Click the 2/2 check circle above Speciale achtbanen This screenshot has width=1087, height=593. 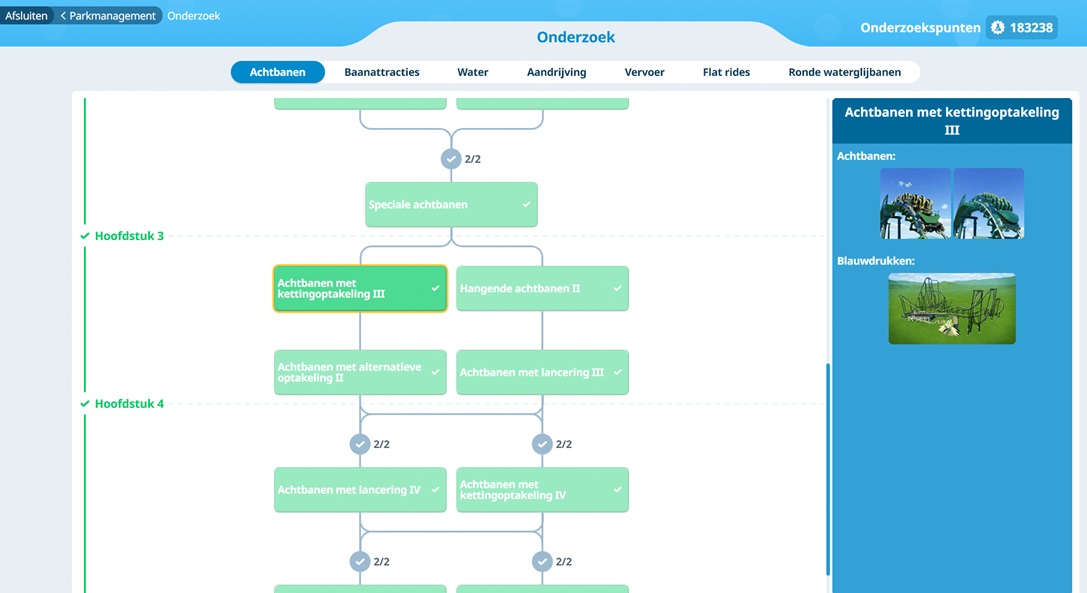coord(451,159)
